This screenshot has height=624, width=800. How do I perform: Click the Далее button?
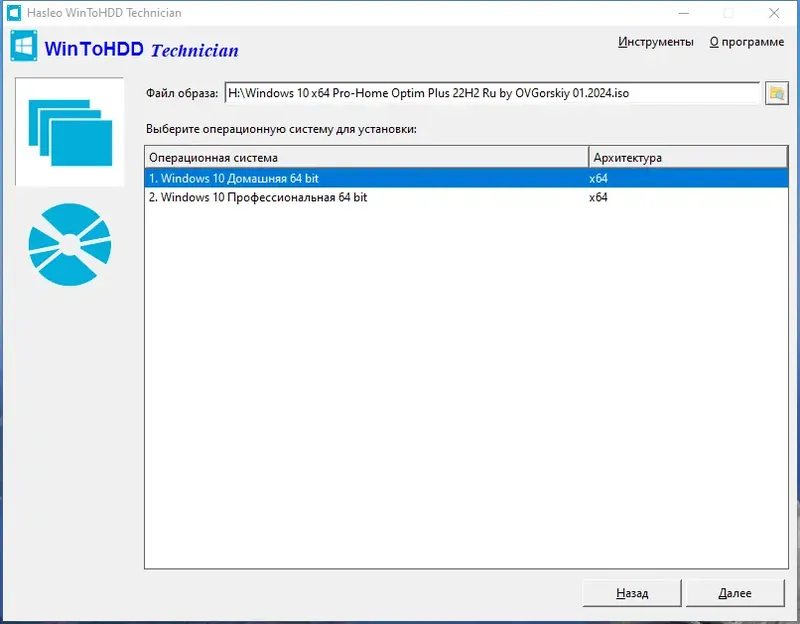[x=735, y=593]
